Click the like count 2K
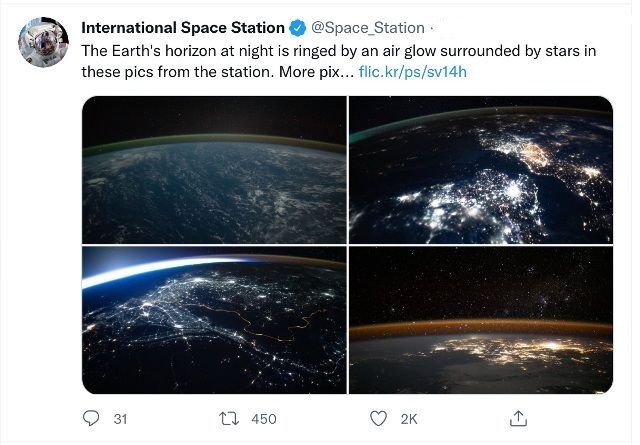 (x=409, y=418)
